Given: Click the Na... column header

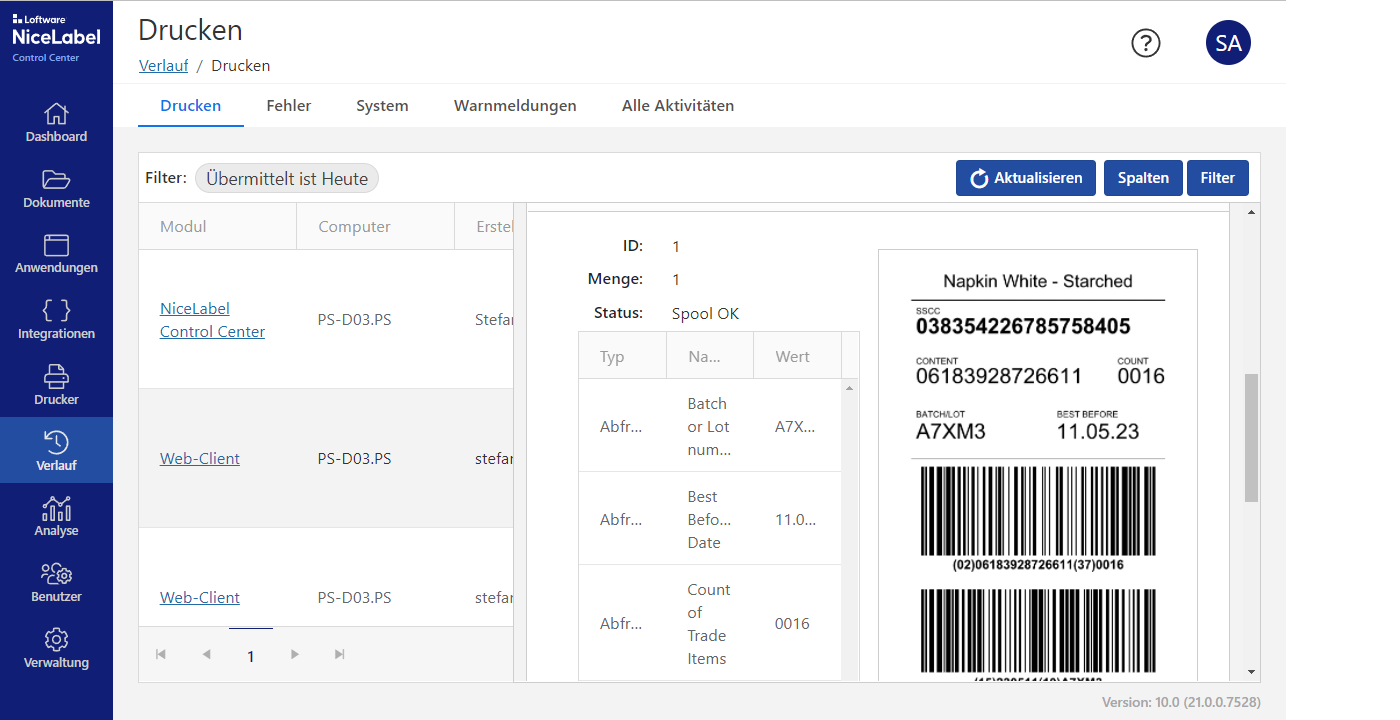Looking at the screenshot, I should [x=710, y=356].
